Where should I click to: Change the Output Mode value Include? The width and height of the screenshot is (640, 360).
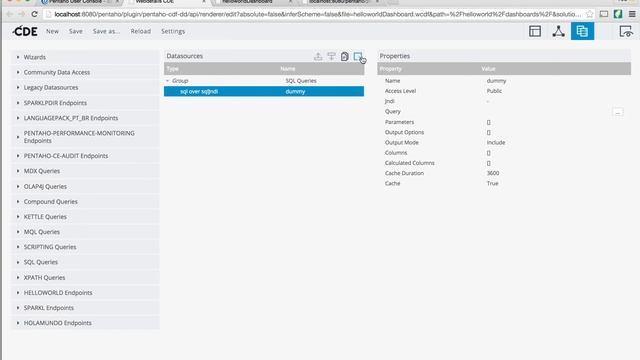click(x=496, y=142)
